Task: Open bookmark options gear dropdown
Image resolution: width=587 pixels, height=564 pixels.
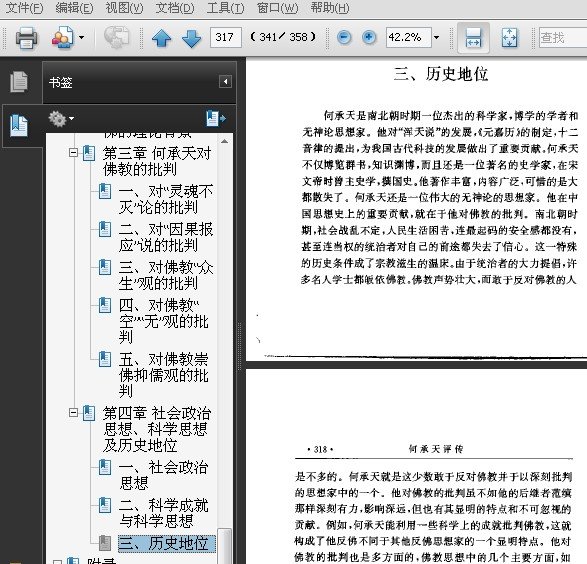Action: point(61,119)
